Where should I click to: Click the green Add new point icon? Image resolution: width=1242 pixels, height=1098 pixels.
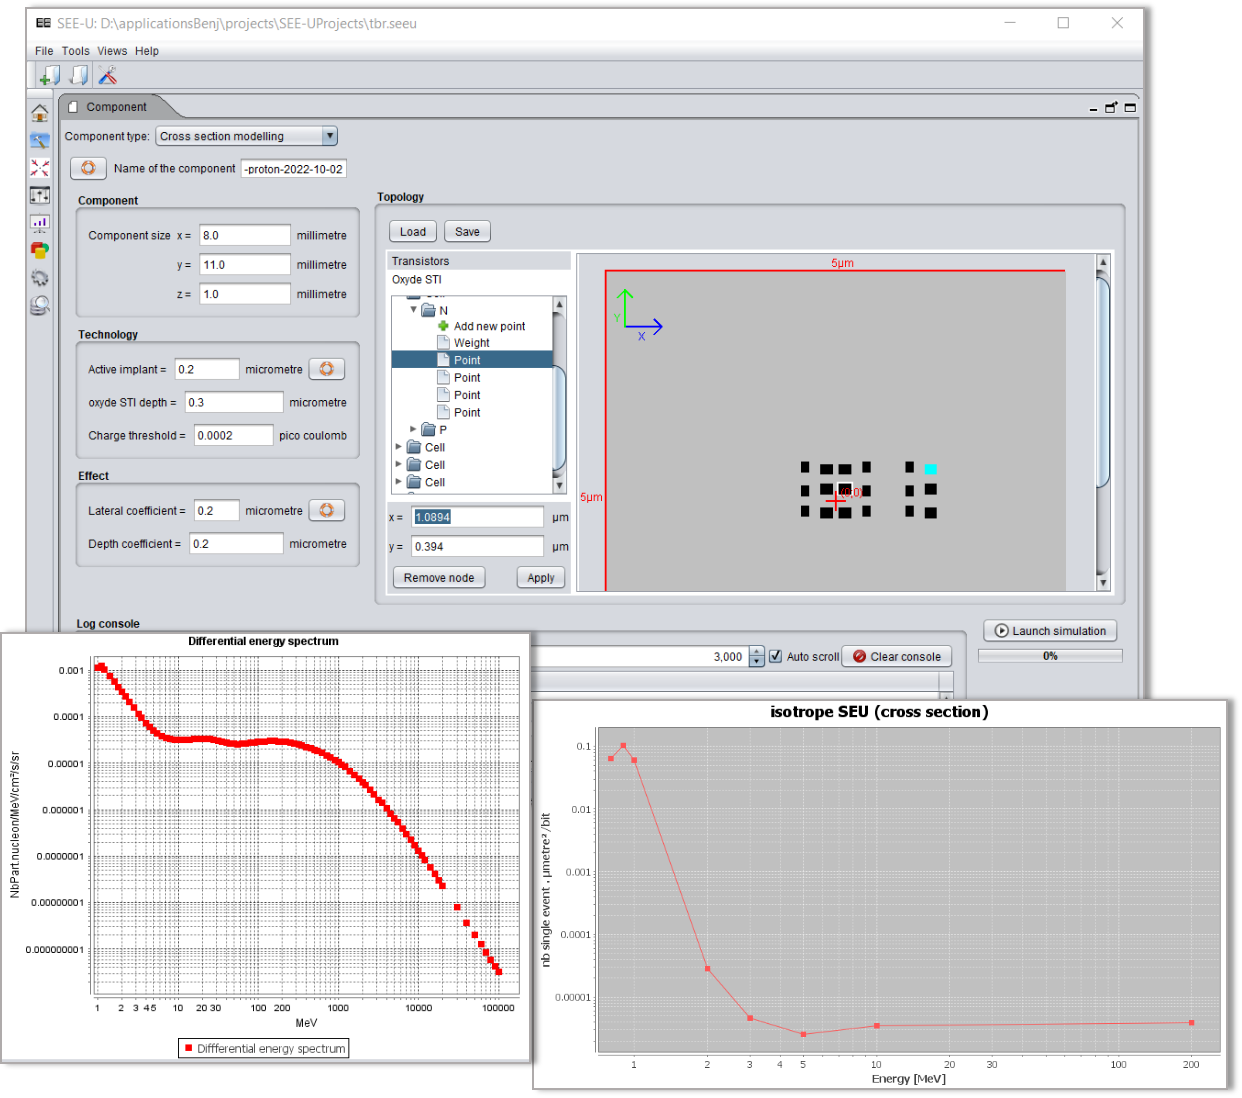pyautogui.click(x=443, y=326)
